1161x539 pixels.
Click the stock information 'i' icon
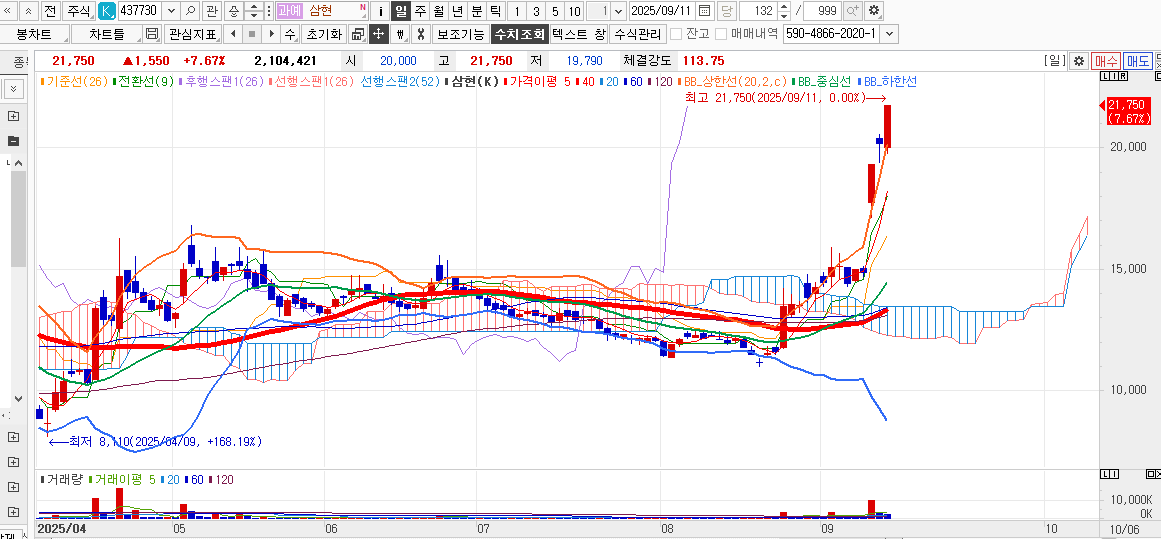pos(381,11)
